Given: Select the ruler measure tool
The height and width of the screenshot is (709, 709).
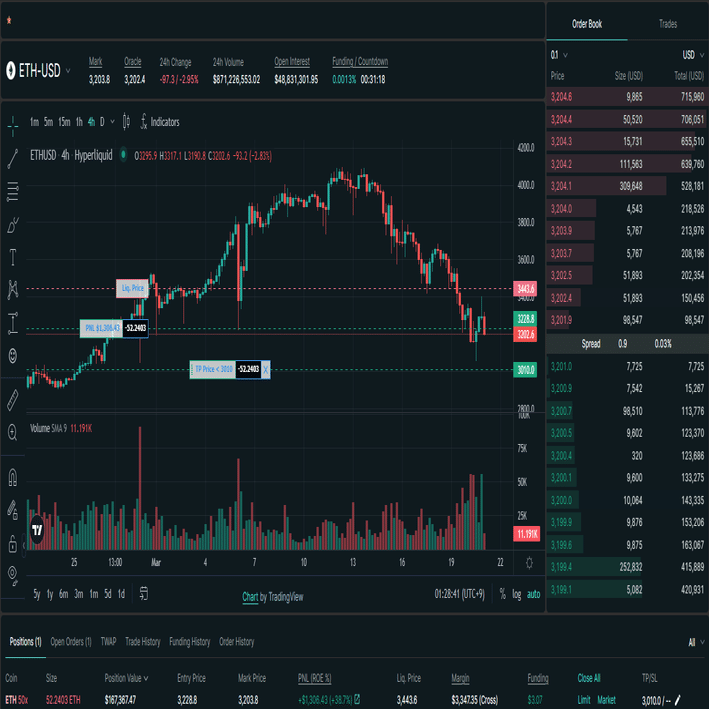Looking at the screenshot, I should tap(13, 400).
